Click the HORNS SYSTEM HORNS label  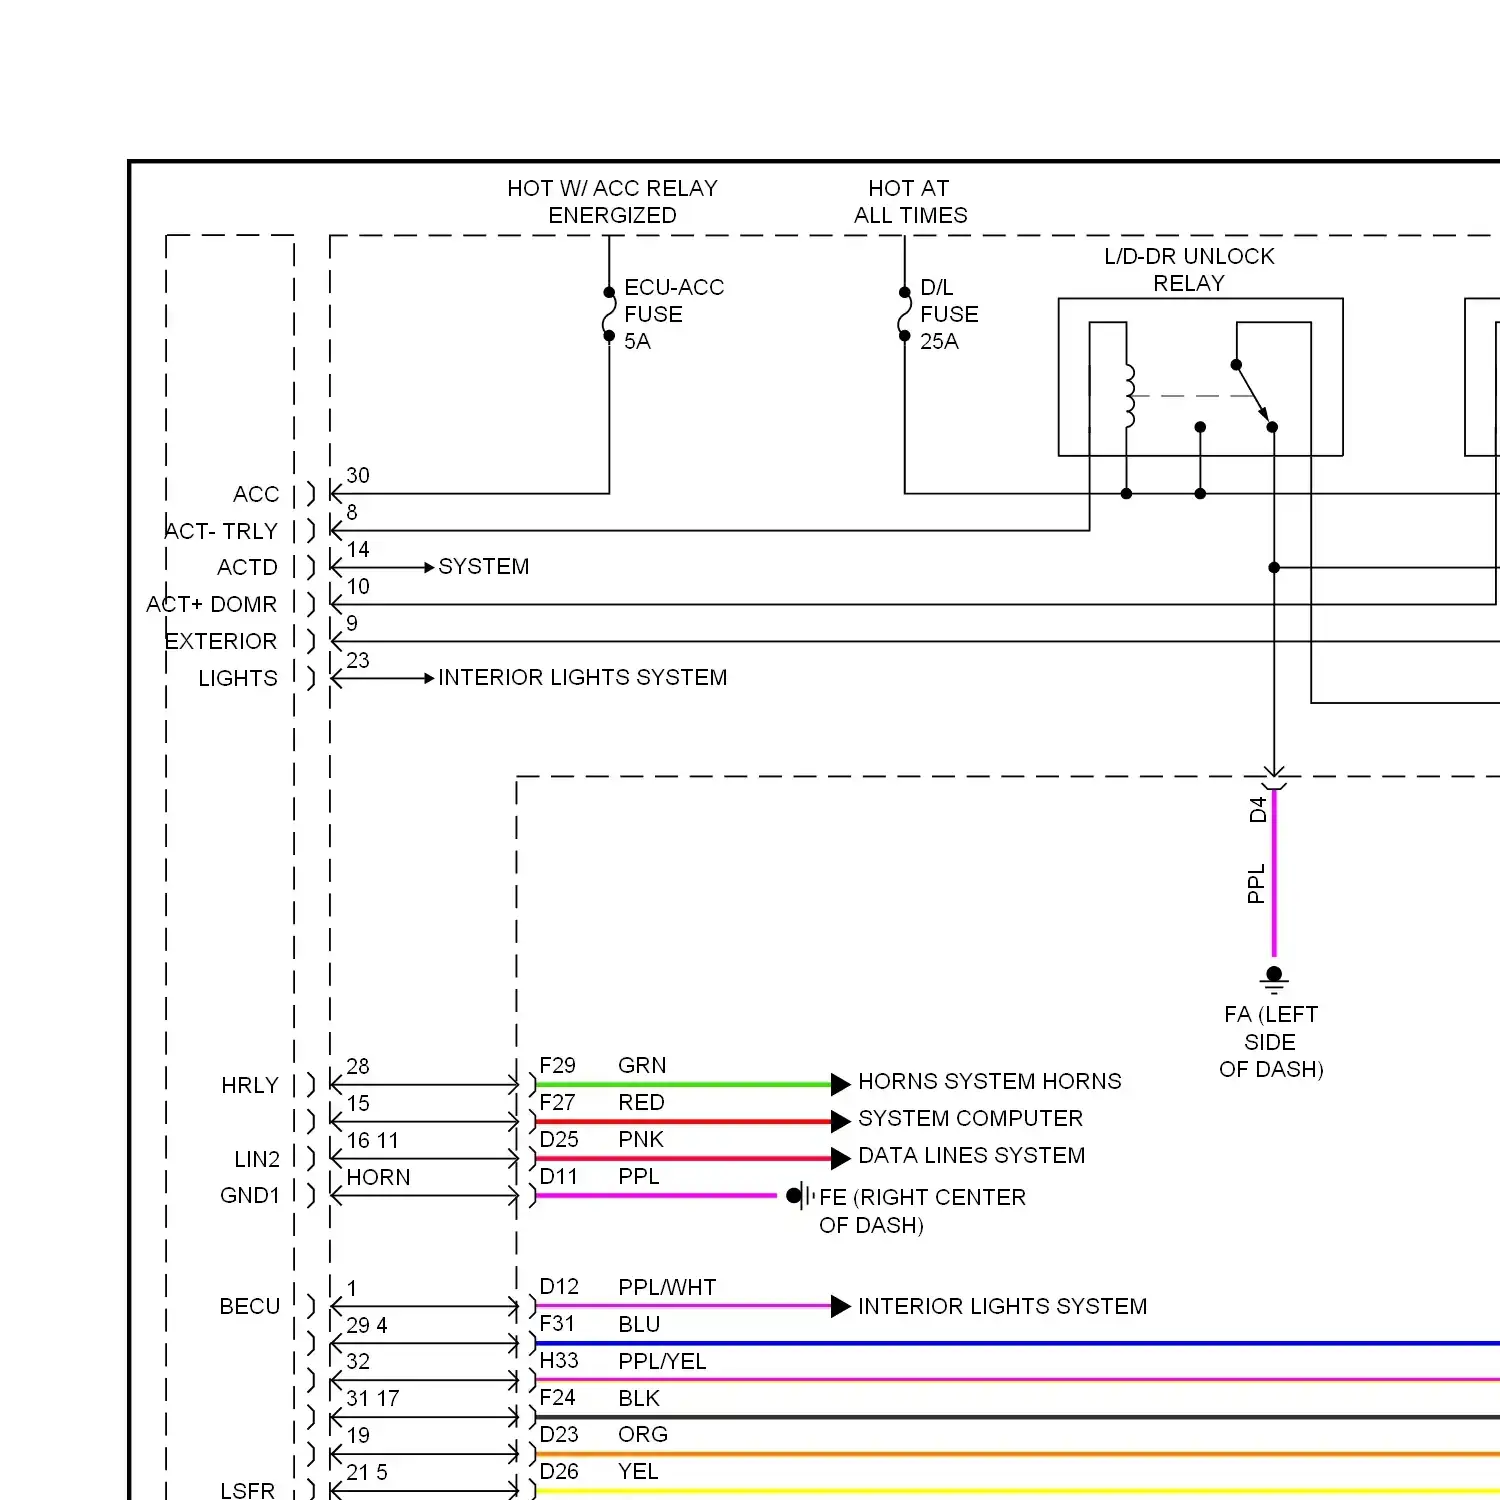(x=990, y=1081)
